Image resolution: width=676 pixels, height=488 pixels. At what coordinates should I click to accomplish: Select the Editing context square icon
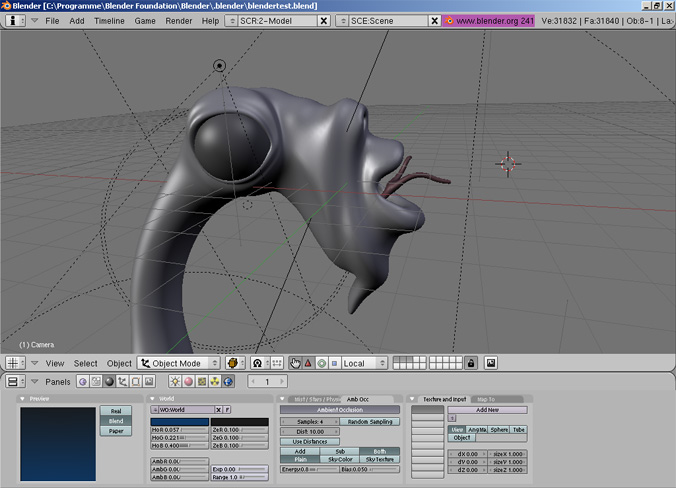pyautogui.click(x=135, y=382)
